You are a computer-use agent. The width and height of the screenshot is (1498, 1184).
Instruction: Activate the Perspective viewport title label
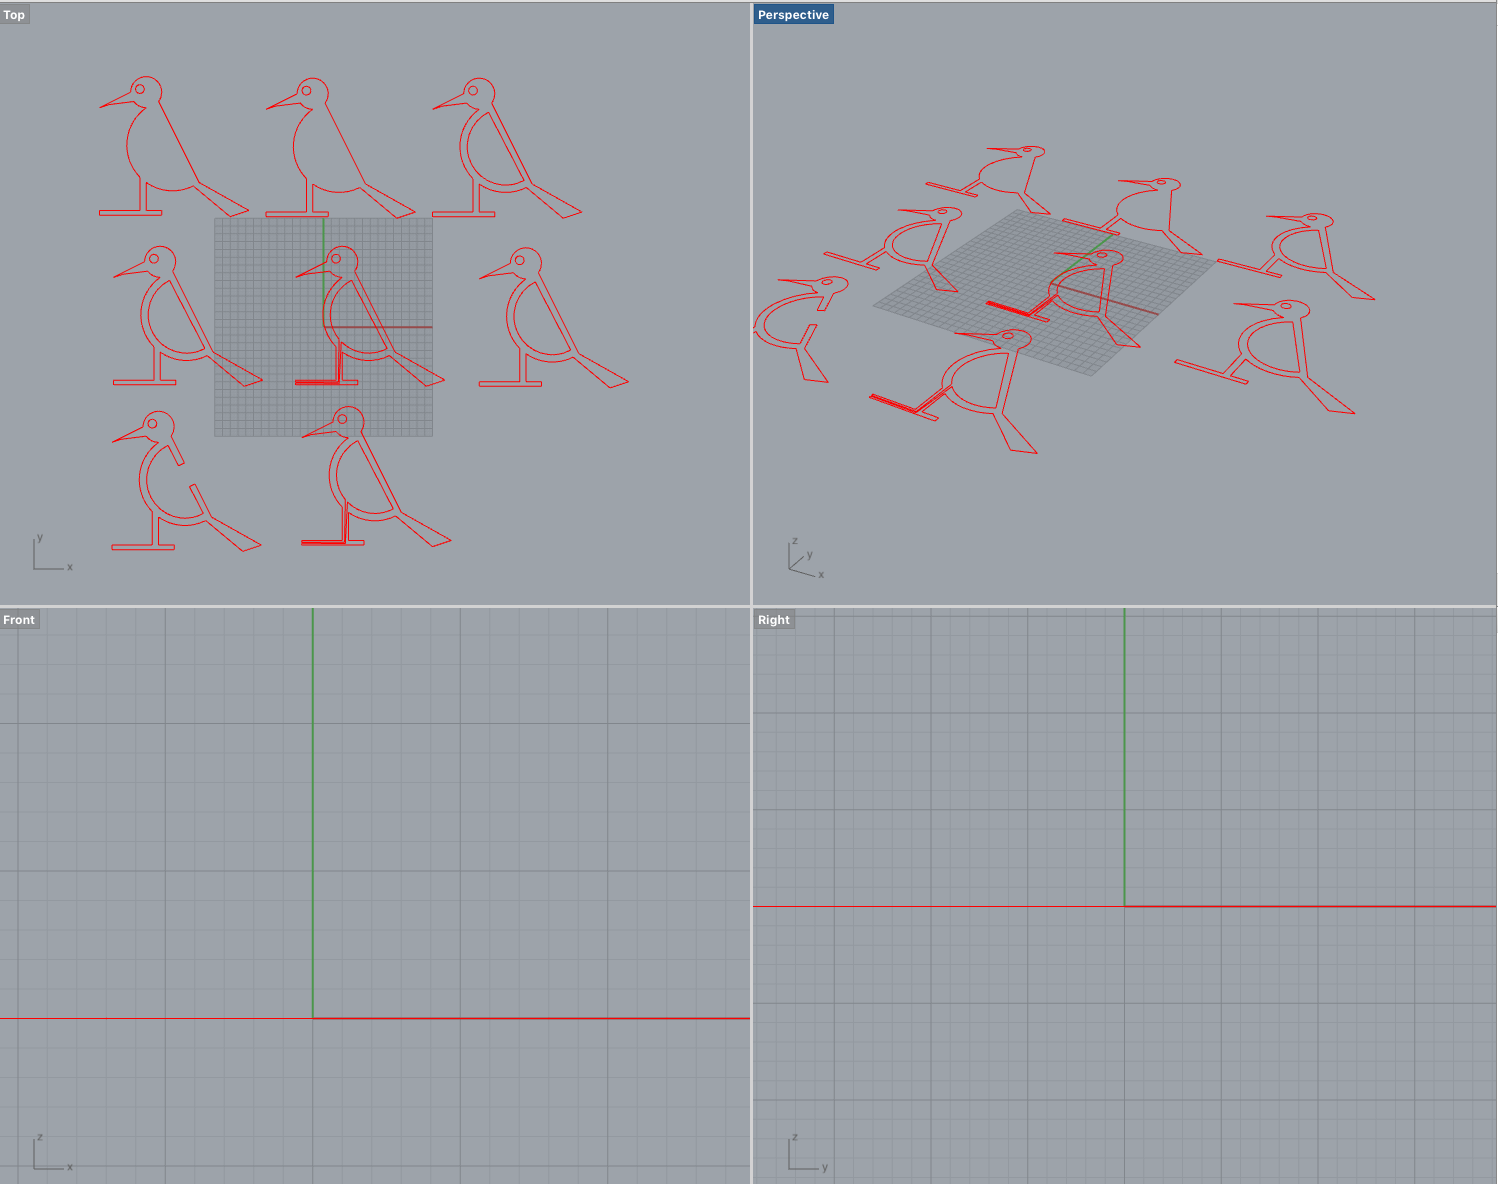(x=793, y=15)
